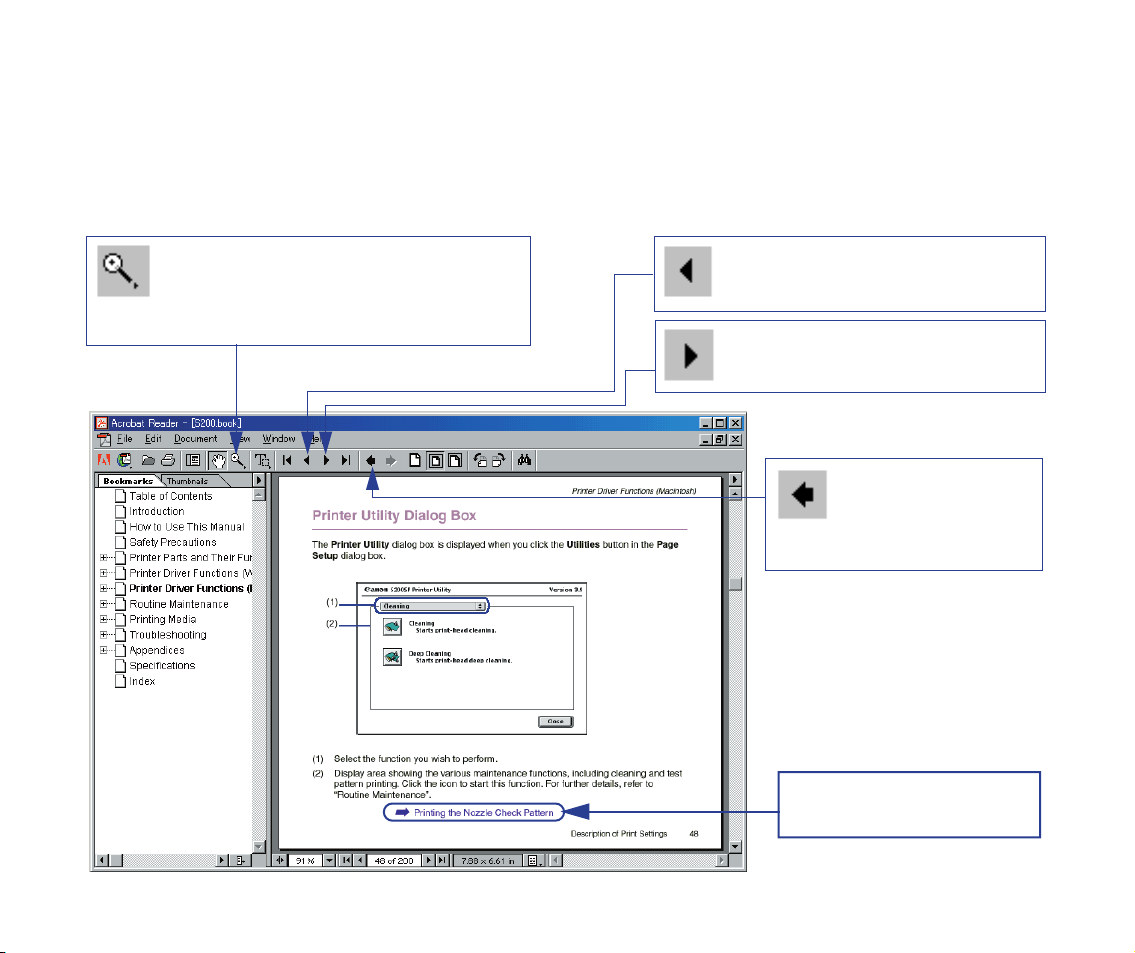The image size is (1135, 953).
Task: Toggle Show/Hide Navigation Pane button
Action: point(193,461)
